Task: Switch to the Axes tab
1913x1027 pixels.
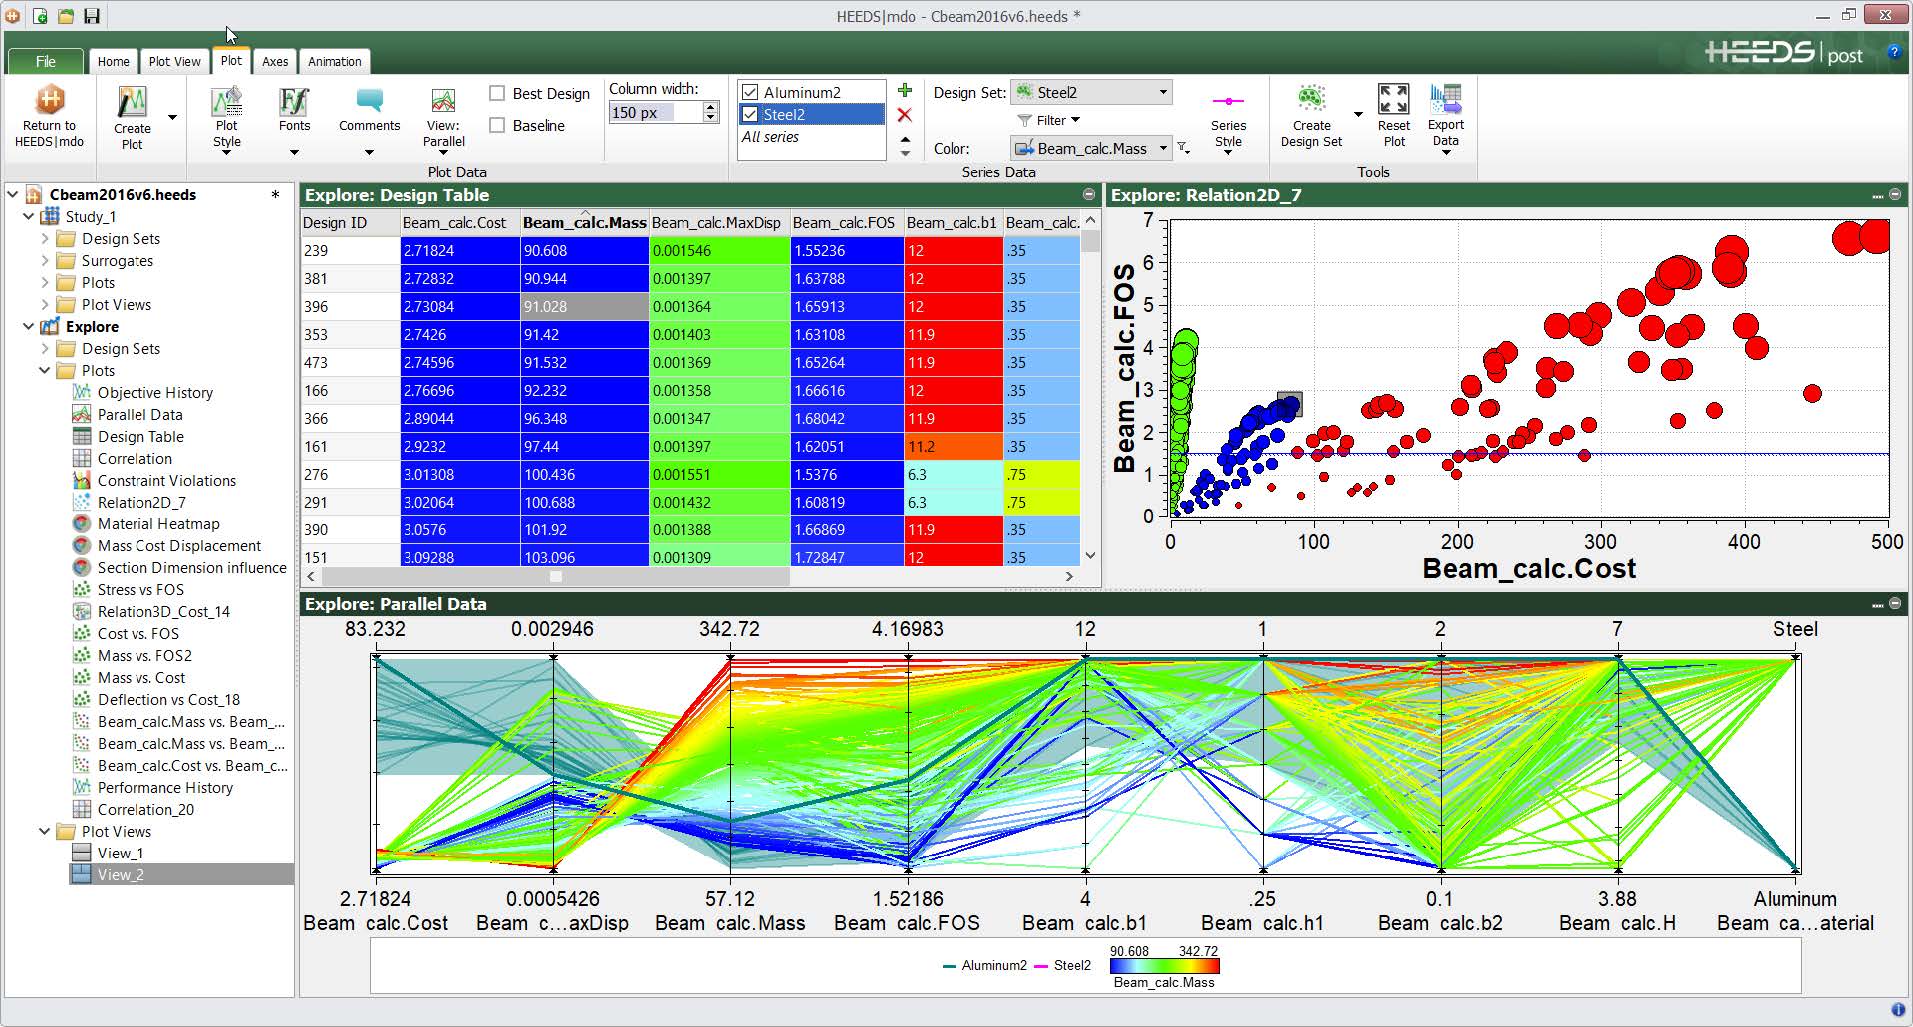Action: pos(275,61)
